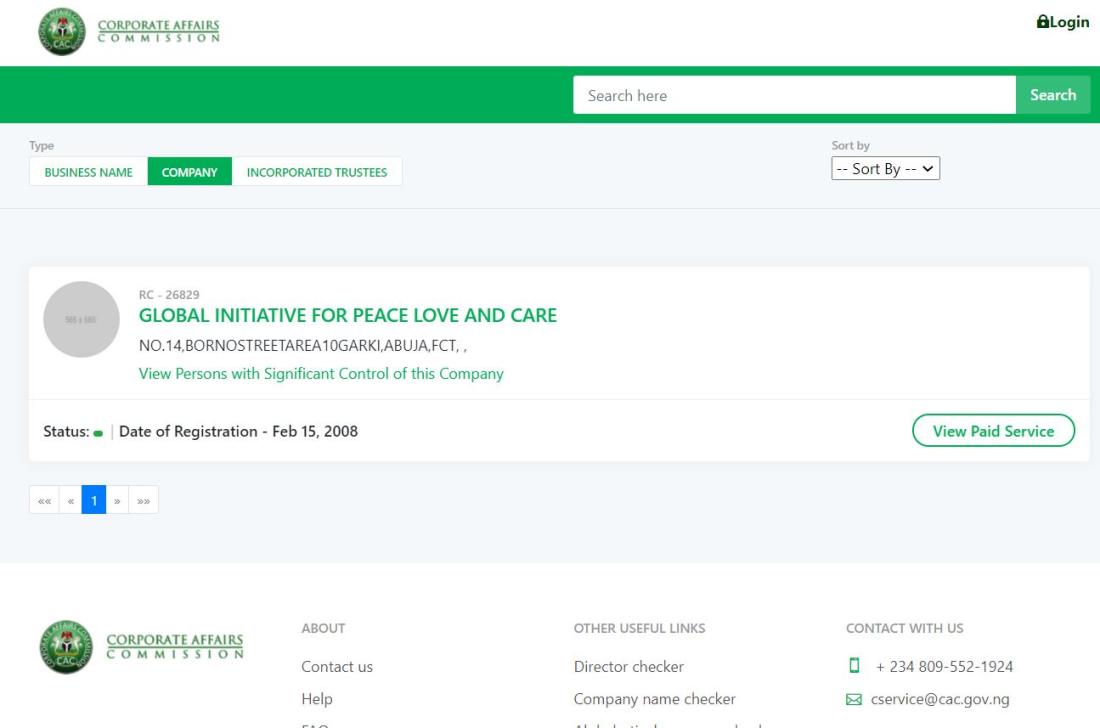Go to next page of results
The height and width of the screenshot is (728, 1100).
(117, 500)
